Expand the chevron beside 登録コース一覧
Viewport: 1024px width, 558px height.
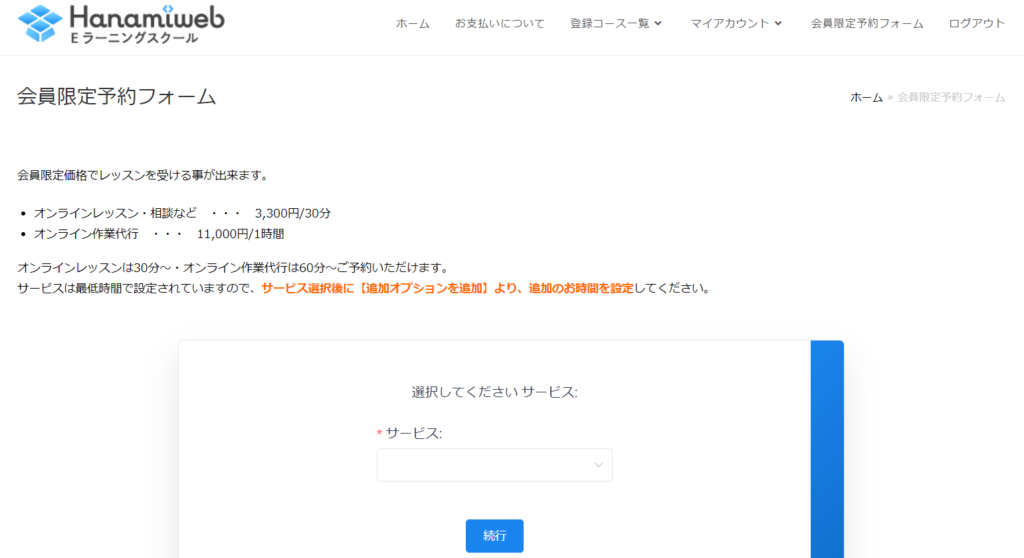tap(658, 24)
